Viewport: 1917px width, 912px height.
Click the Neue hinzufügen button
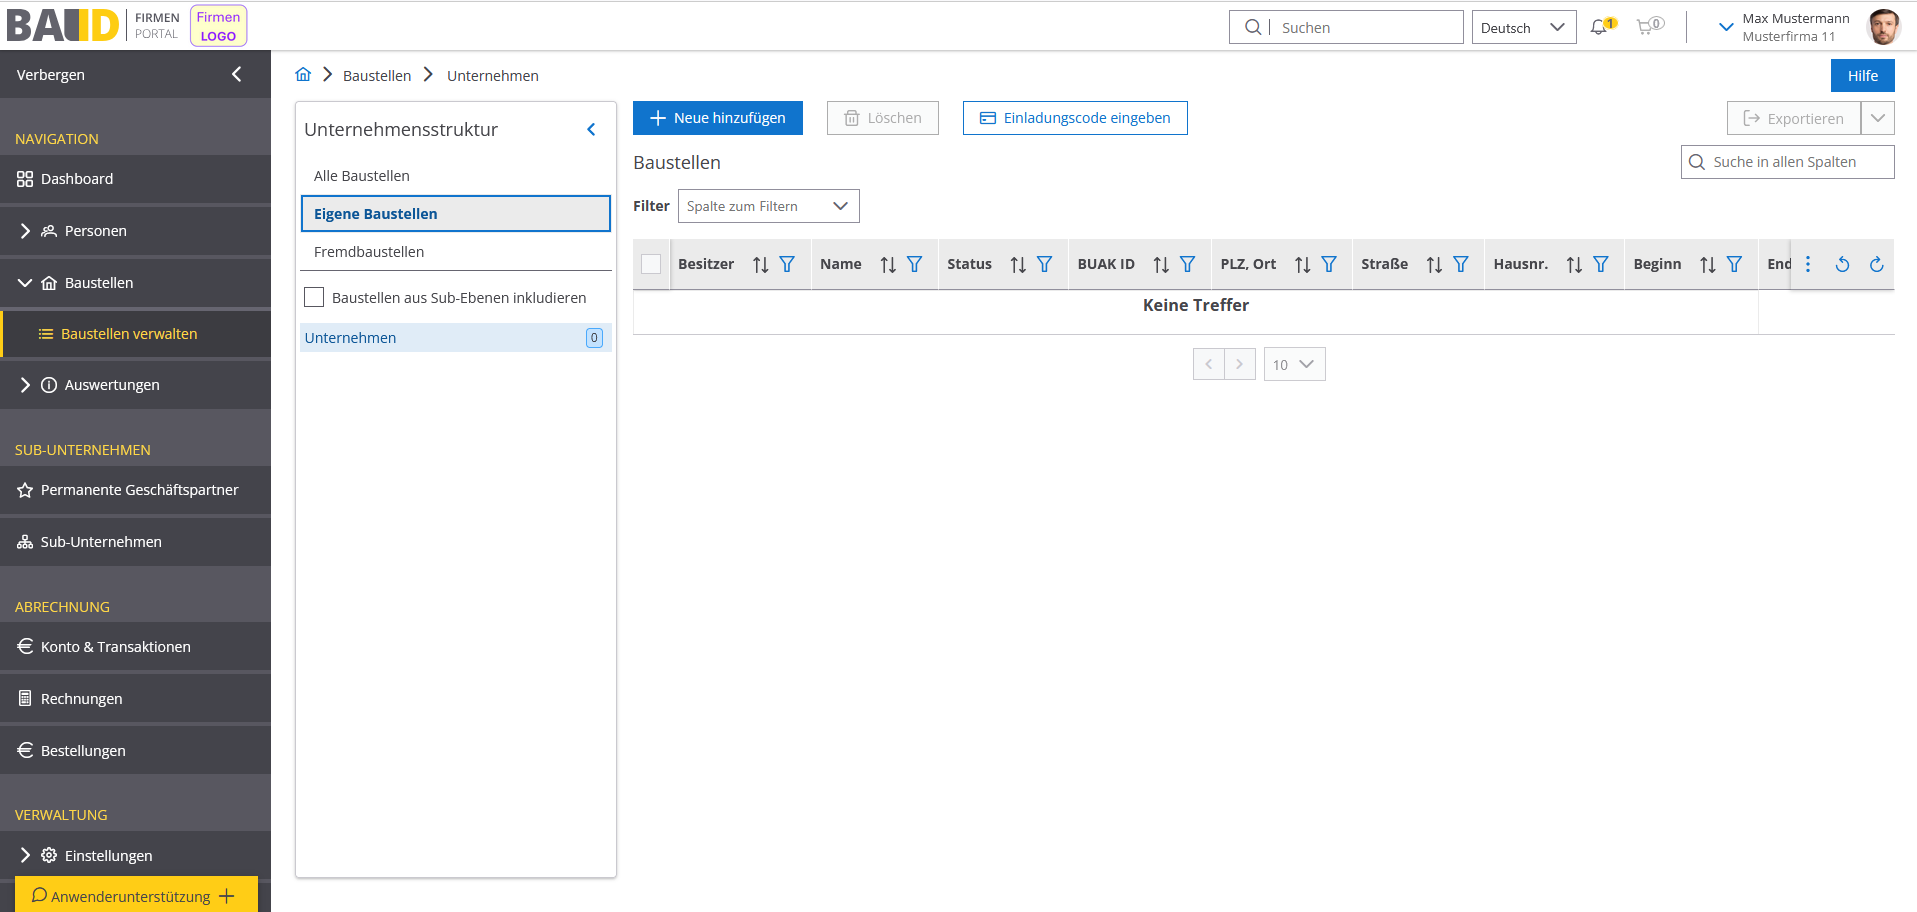coord(717,118)
